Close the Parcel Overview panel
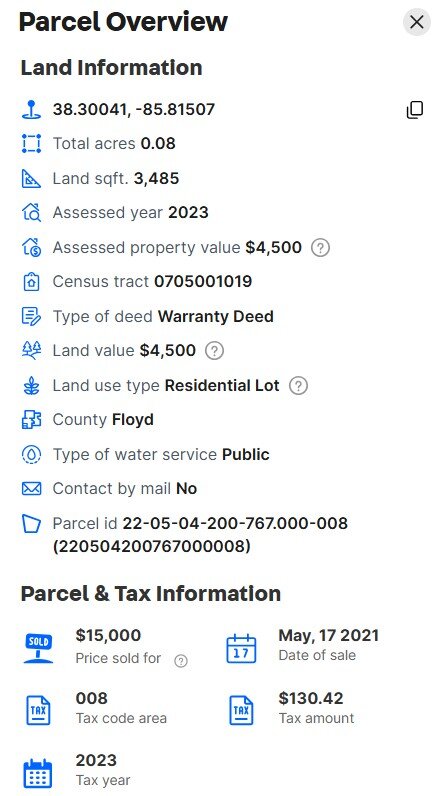The height and width of the screenshot is (796, 445). [x=417, y=22]
